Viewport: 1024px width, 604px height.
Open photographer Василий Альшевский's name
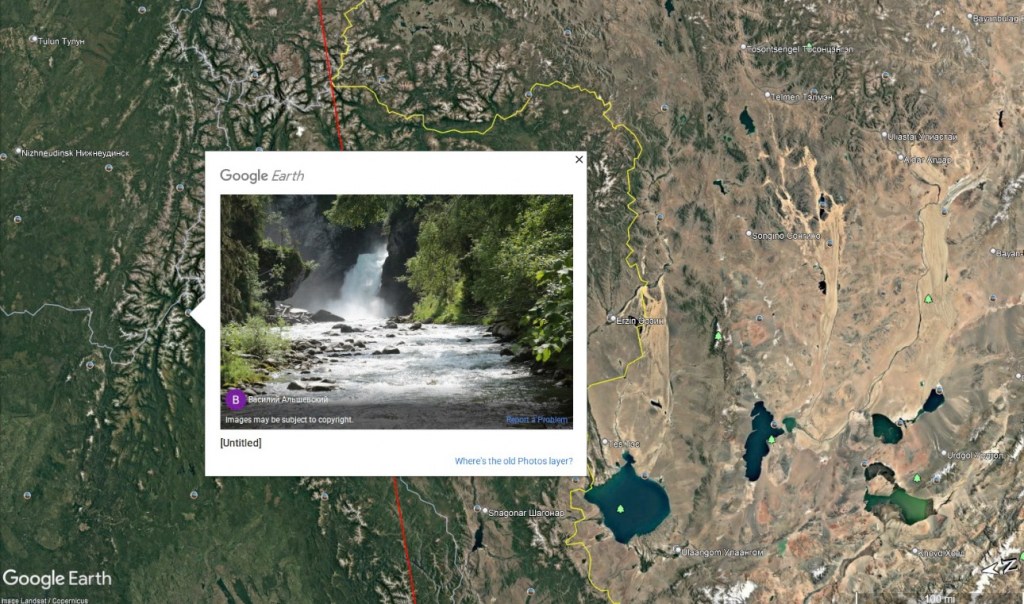tap(288, 399)
